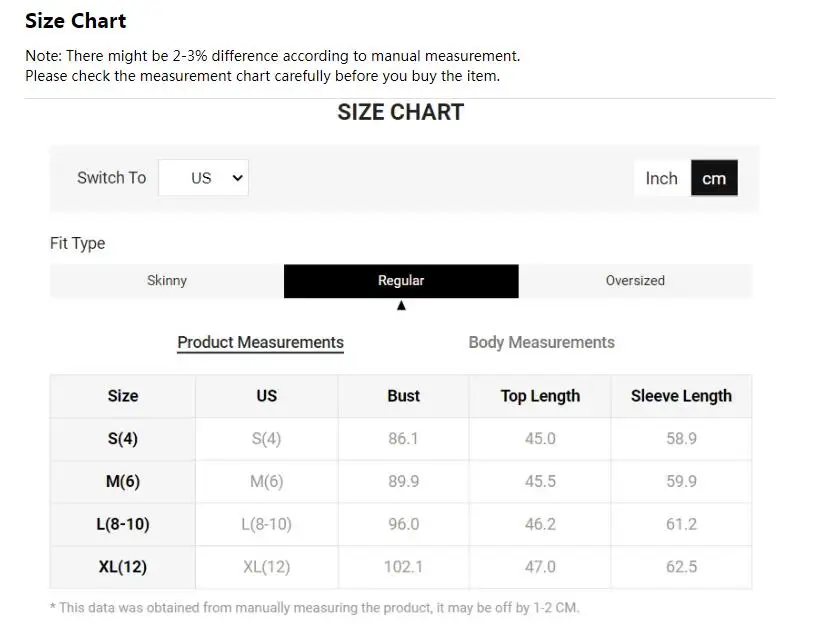The width and height of the screenshot is (813, 623).
Task: Click the 102.1 bust value for XL
Action: point(403,567)
